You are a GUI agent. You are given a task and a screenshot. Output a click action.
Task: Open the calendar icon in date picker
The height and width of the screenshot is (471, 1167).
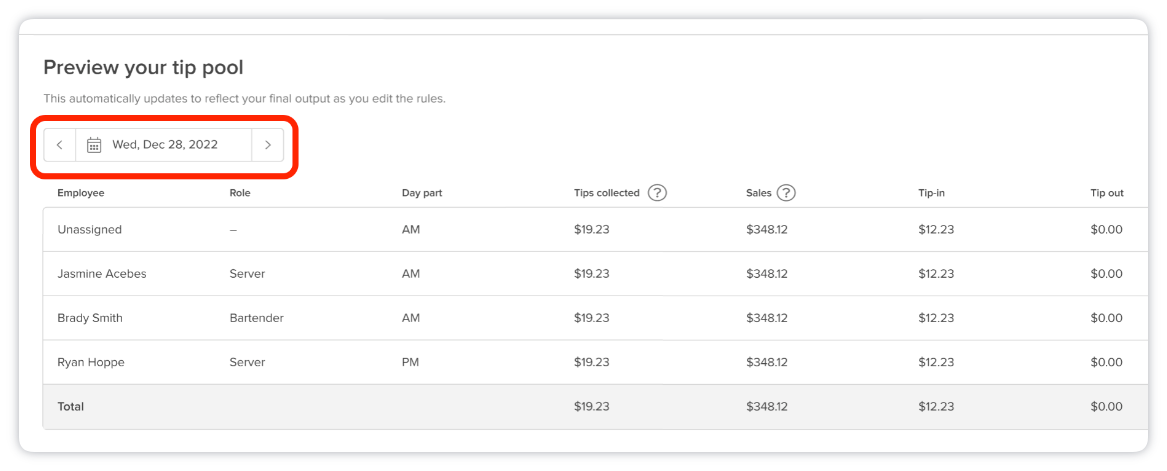pyautogui.click(x=94, y=145)
